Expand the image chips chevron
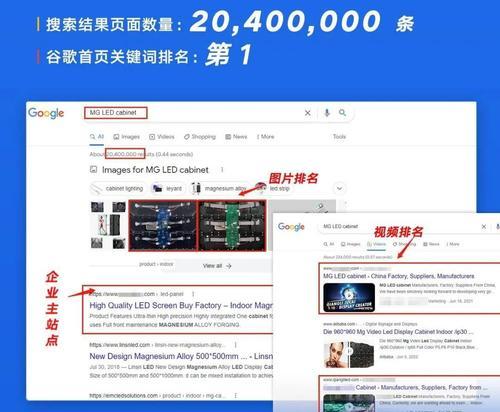Viewport: 500px width, 412px height. [339, 188]
